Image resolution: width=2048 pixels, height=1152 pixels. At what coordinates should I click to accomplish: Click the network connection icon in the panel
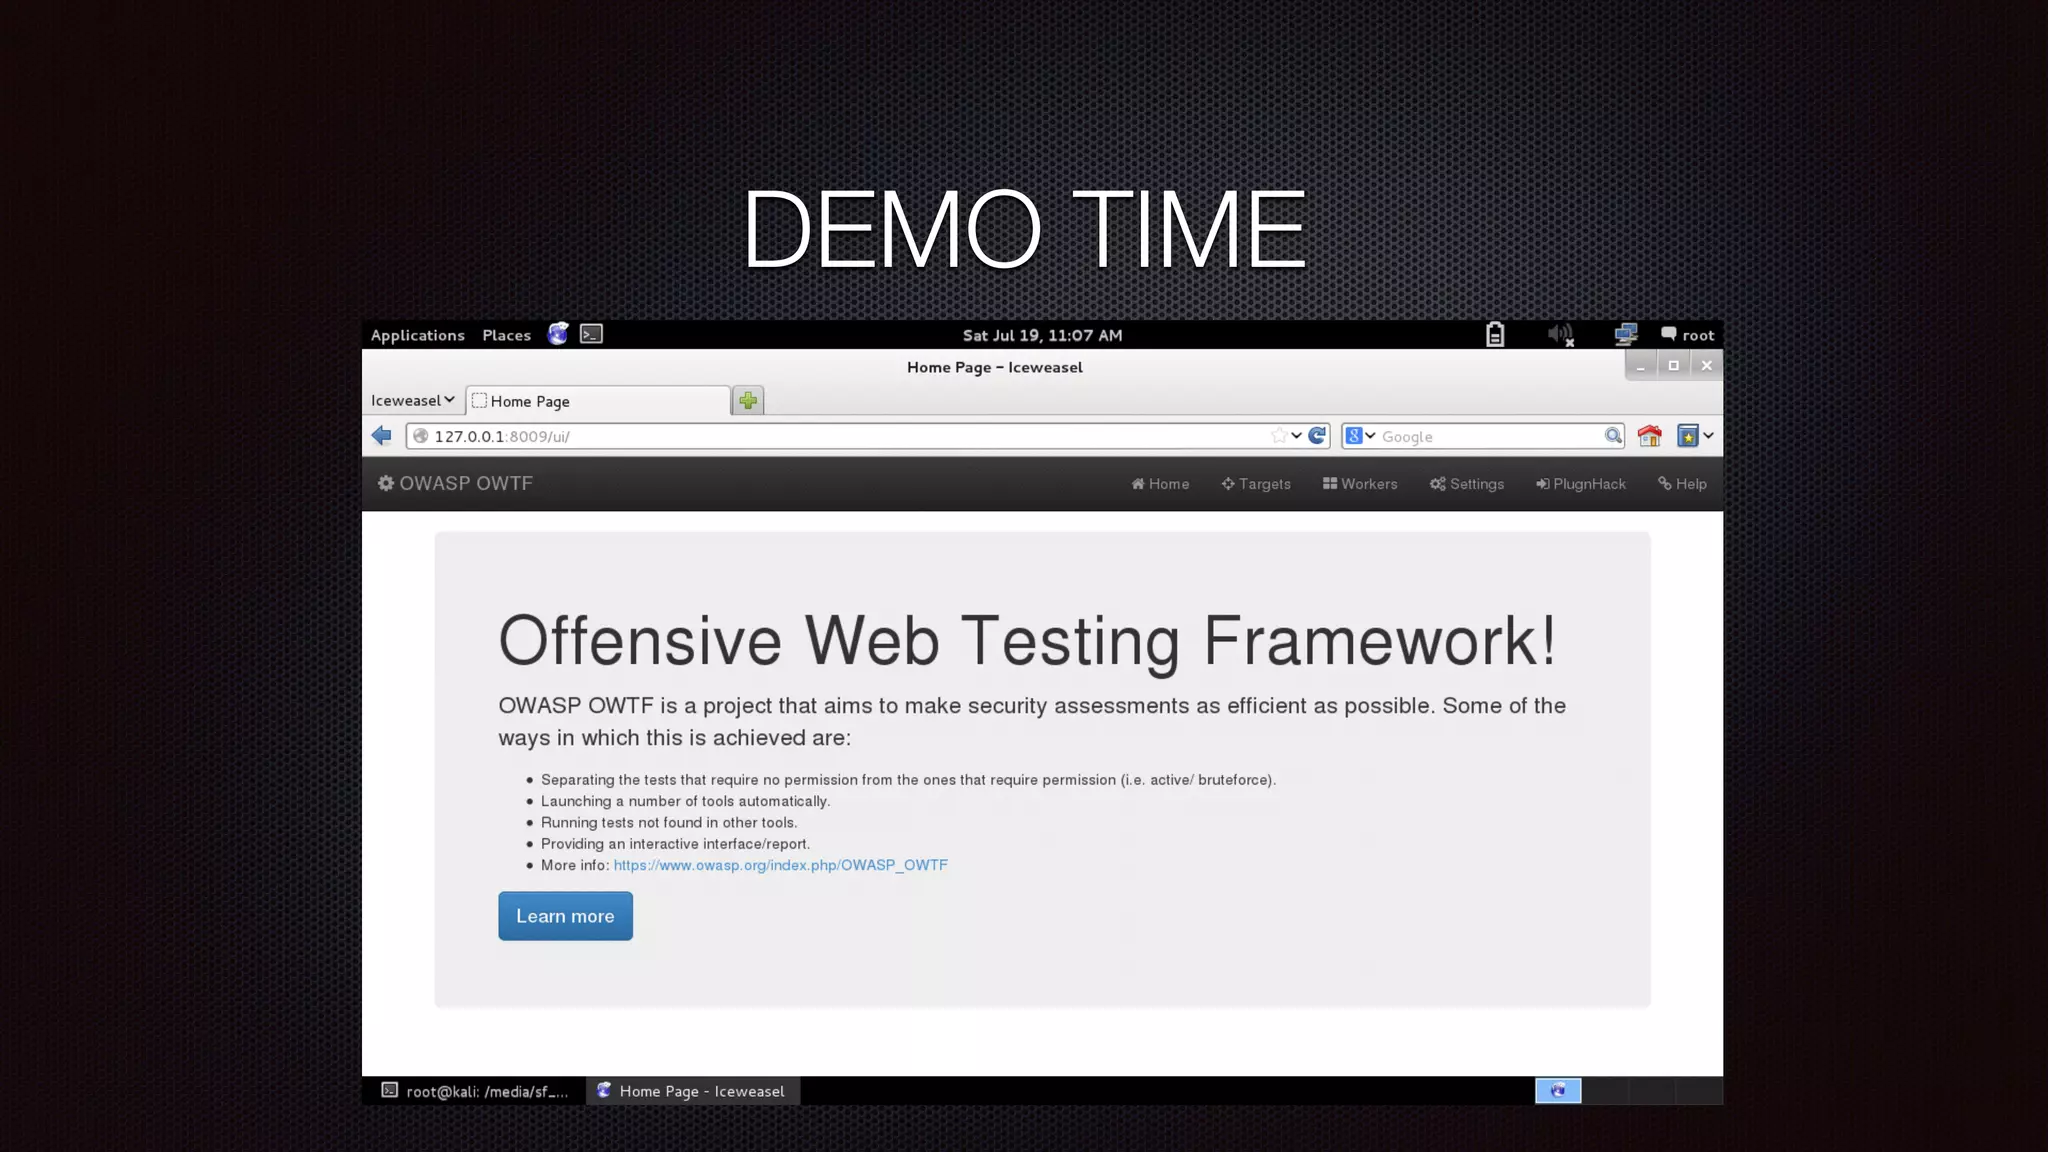(x=1626, y=335)
